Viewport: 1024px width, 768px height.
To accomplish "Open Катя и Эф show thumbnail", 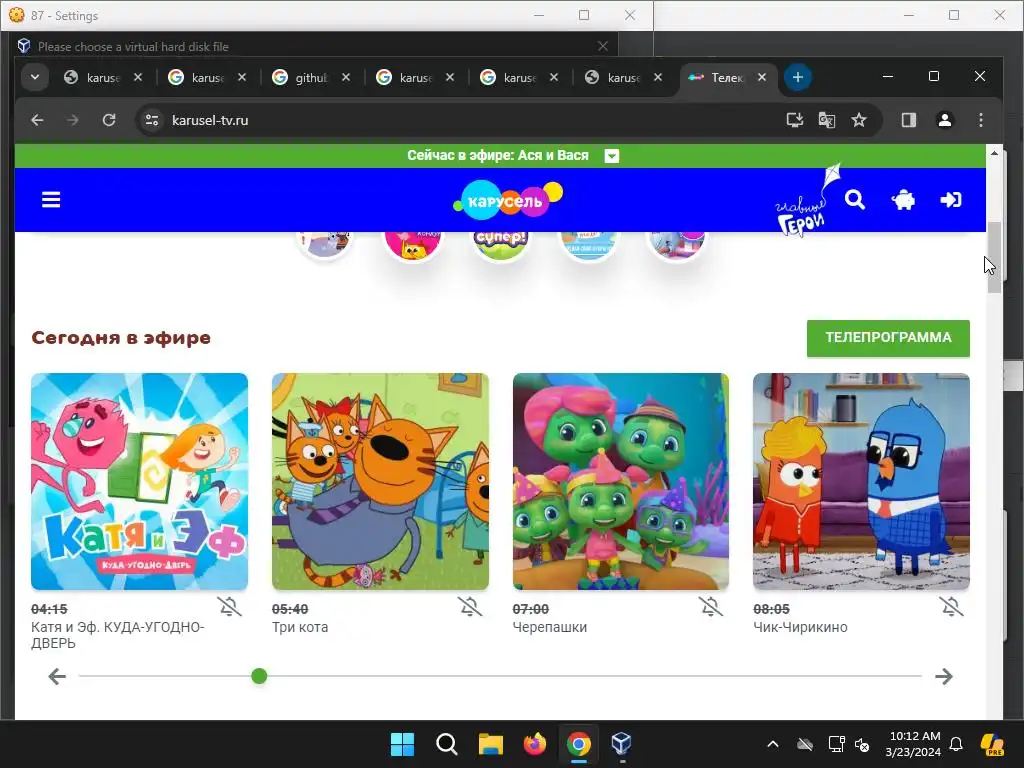I will tap(140, 481).
